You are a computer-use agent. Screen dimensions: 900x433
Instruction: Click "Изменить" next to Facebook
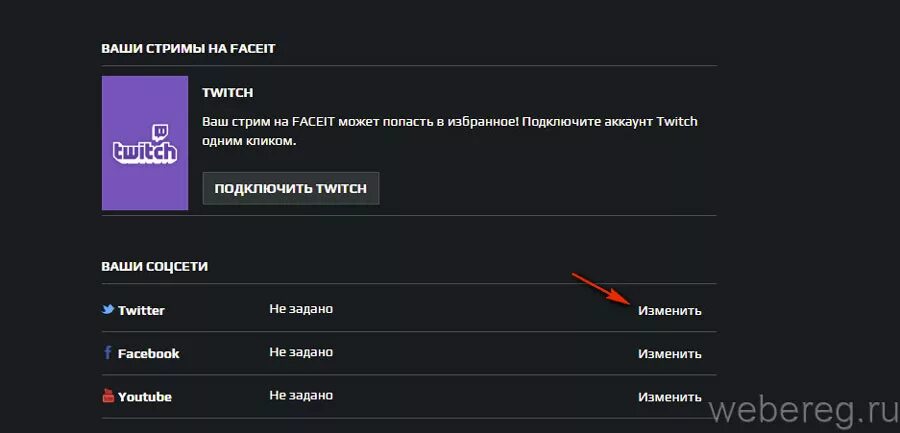669,353
